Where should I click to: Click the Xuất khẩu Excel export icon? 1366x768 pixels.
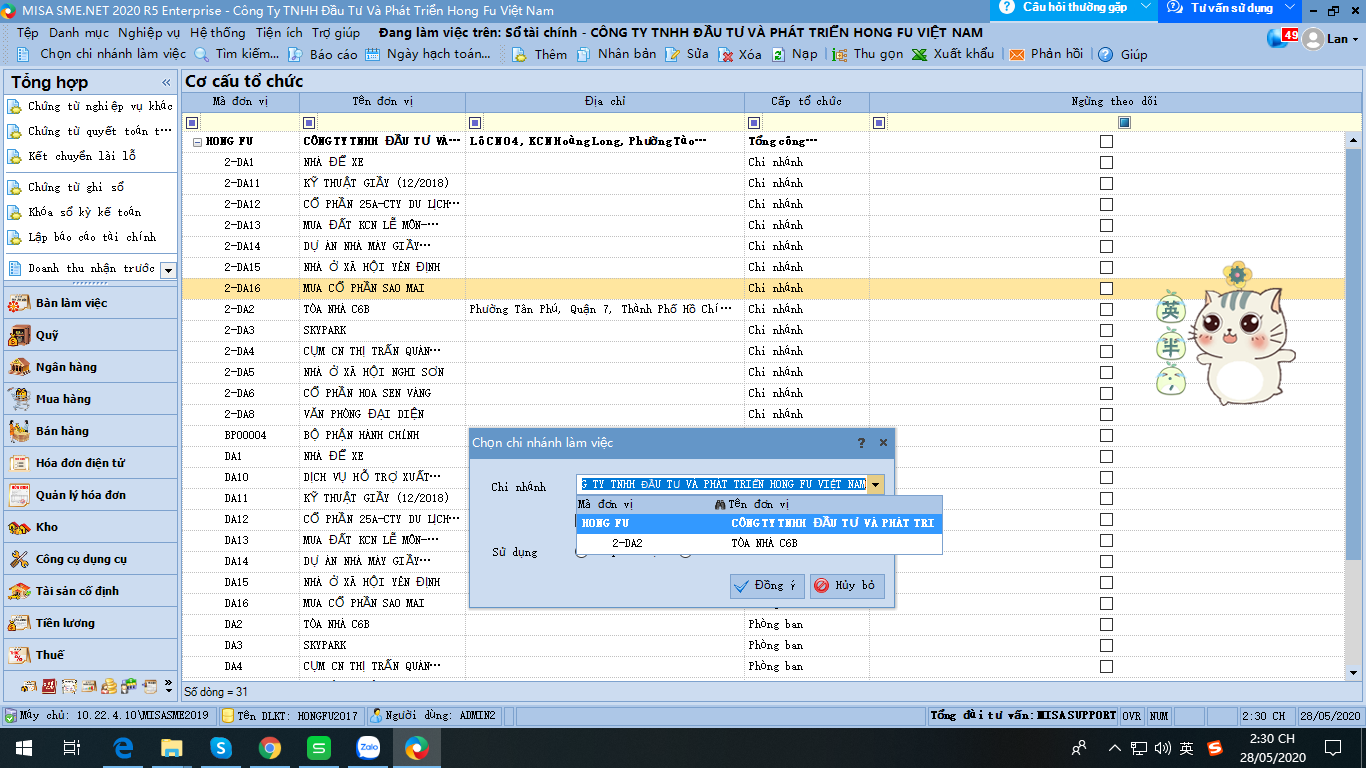[919, 55]
